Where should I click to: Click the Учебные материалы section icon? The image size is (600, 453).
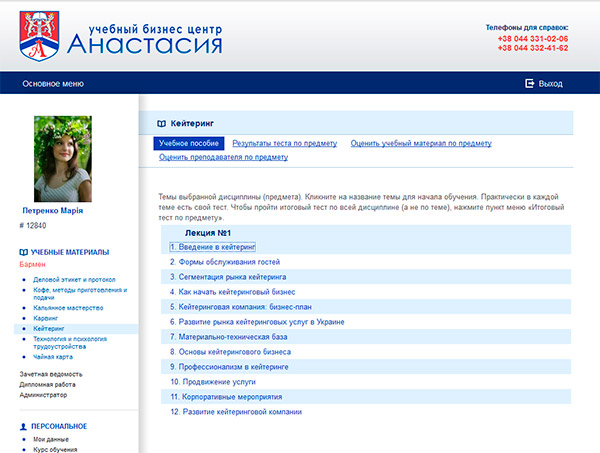point(24,252)
